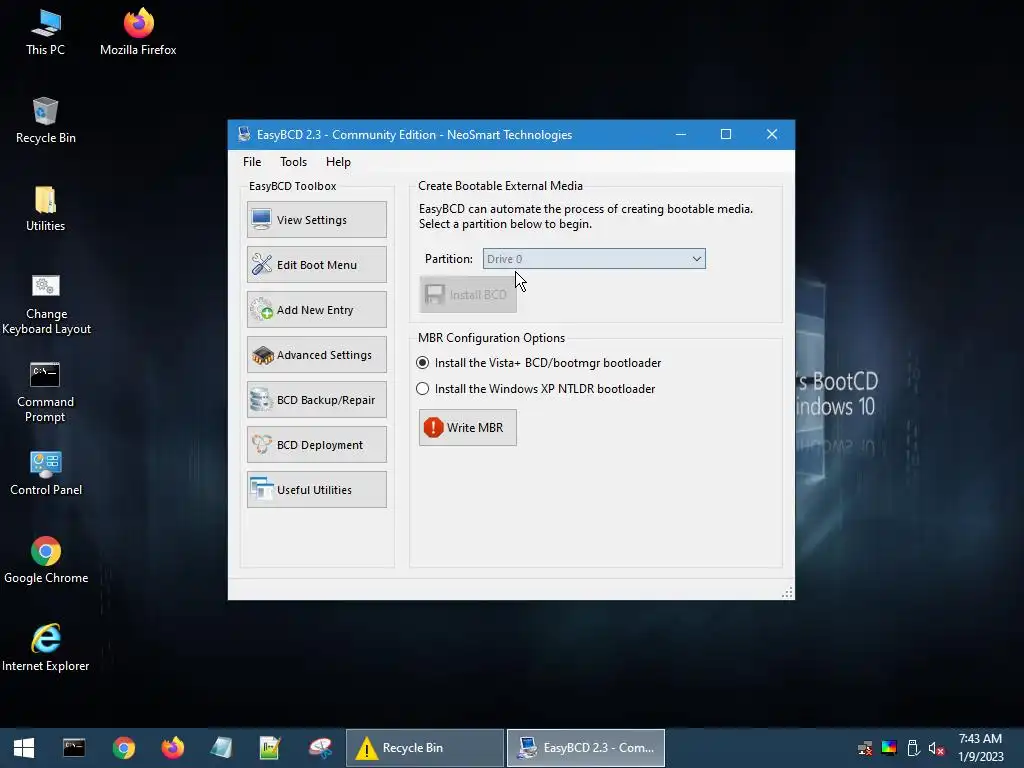The image size is (1024, 768).
Task: Click the window resize grip corner
Action: click(787, 592)
